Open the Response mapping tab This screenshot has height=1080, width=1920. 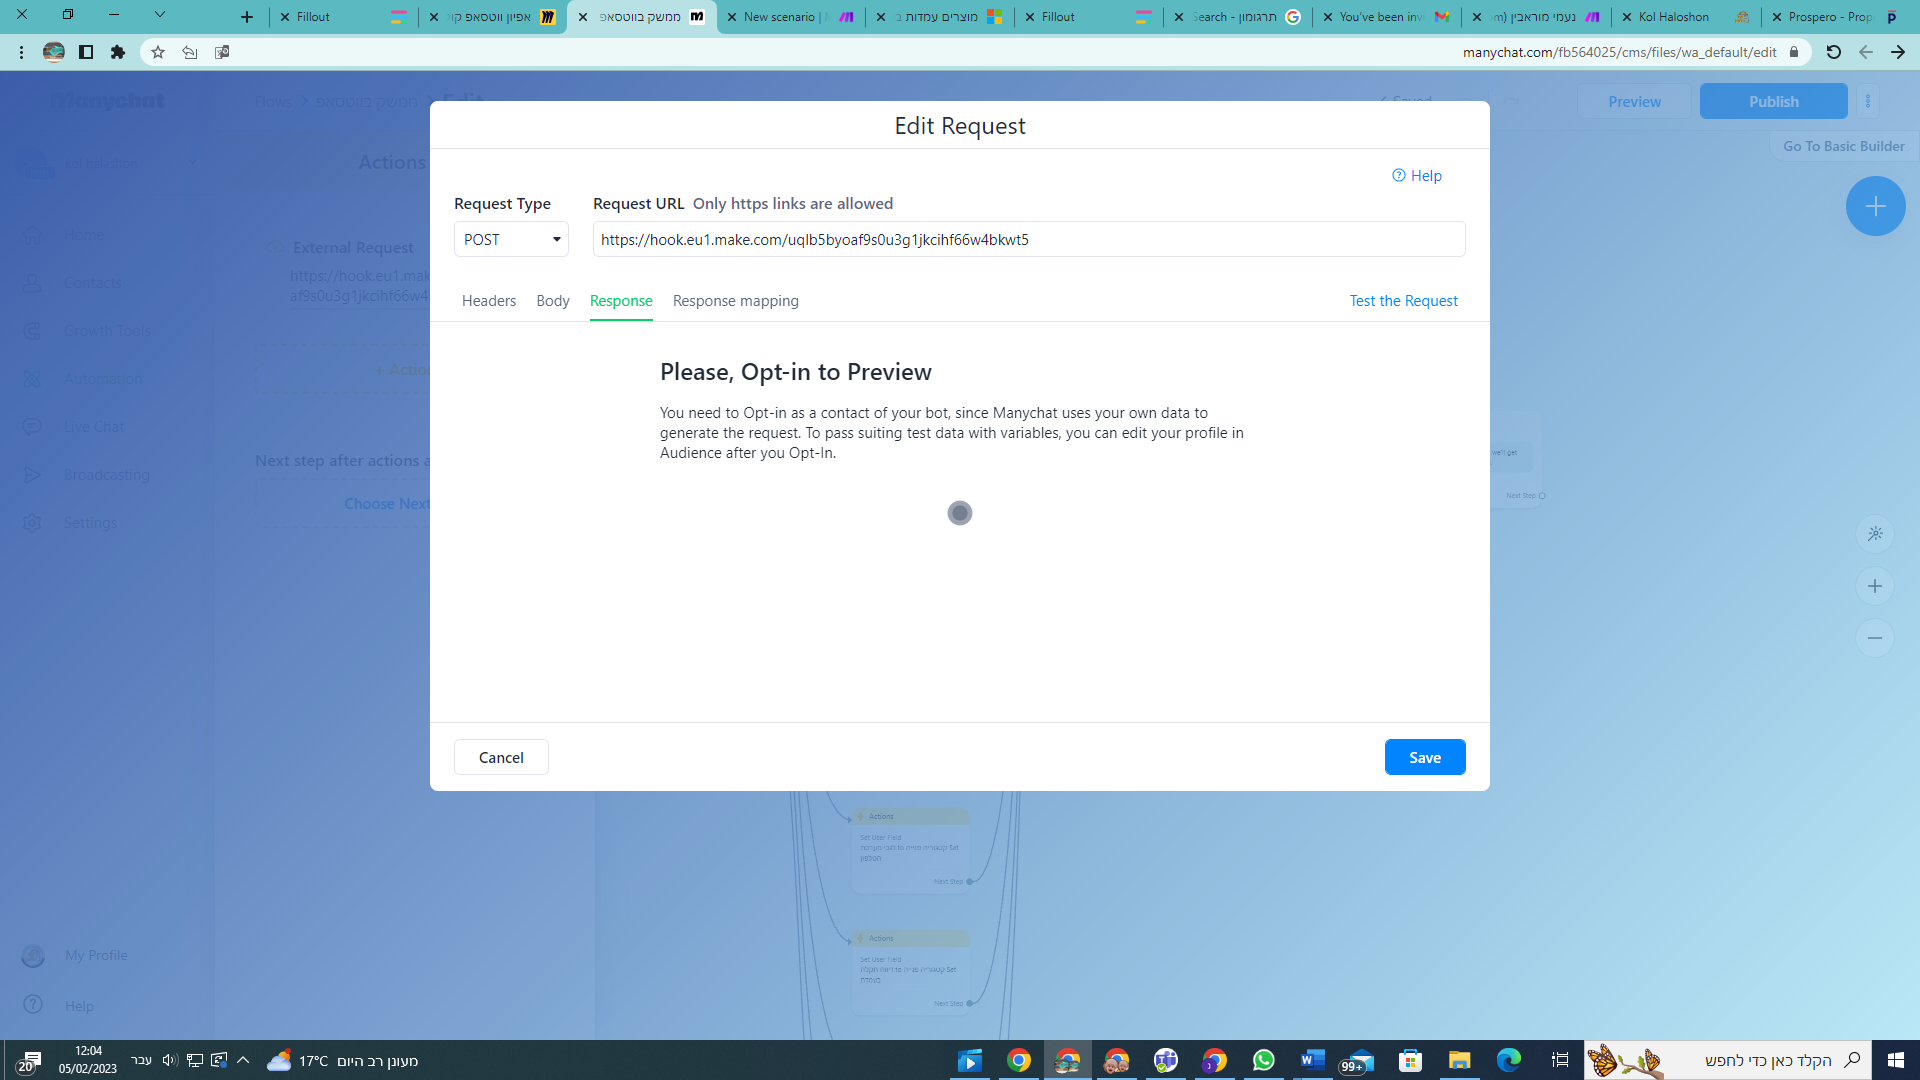735,301
